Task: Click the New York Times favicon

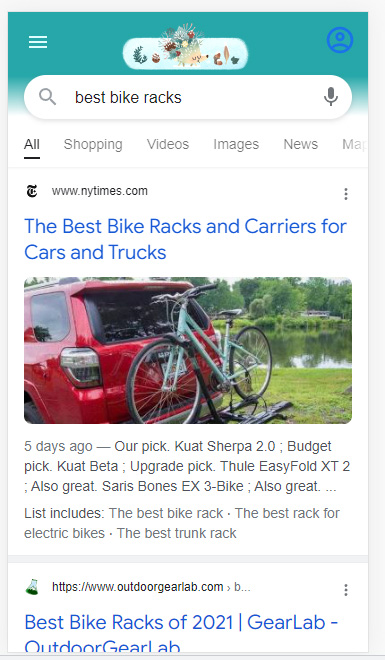Action: [x=32, y=191]
